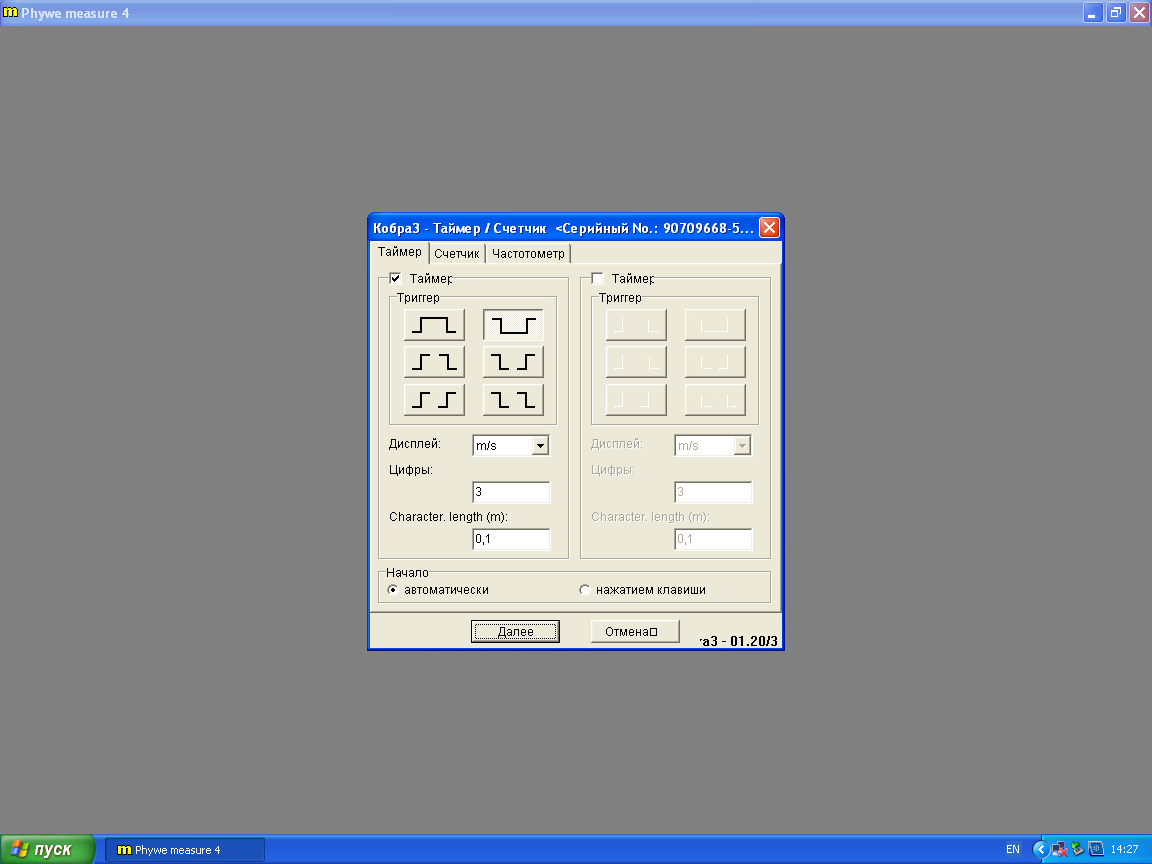
Task: Uncheck the first Таймер checkbox
Action: coord(395,278)
